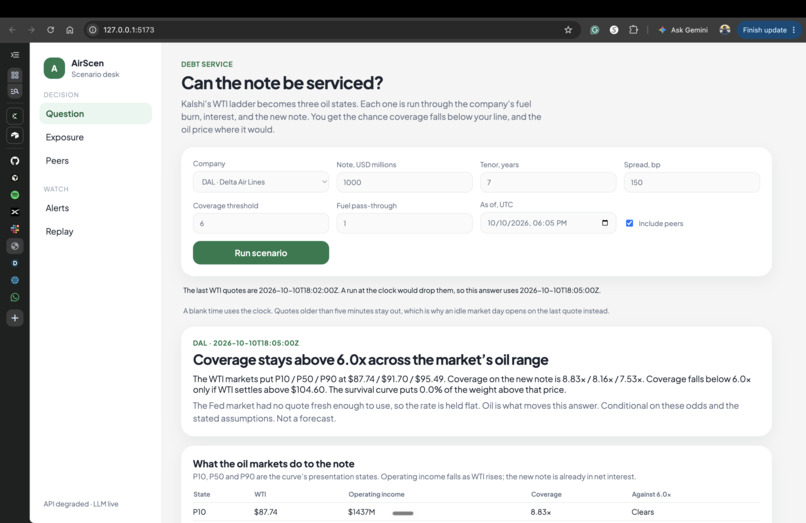Click the calendar icon in the As of field
Image resolution: width=806 pixels, height=523 pixels.
(x=604, y=223)
